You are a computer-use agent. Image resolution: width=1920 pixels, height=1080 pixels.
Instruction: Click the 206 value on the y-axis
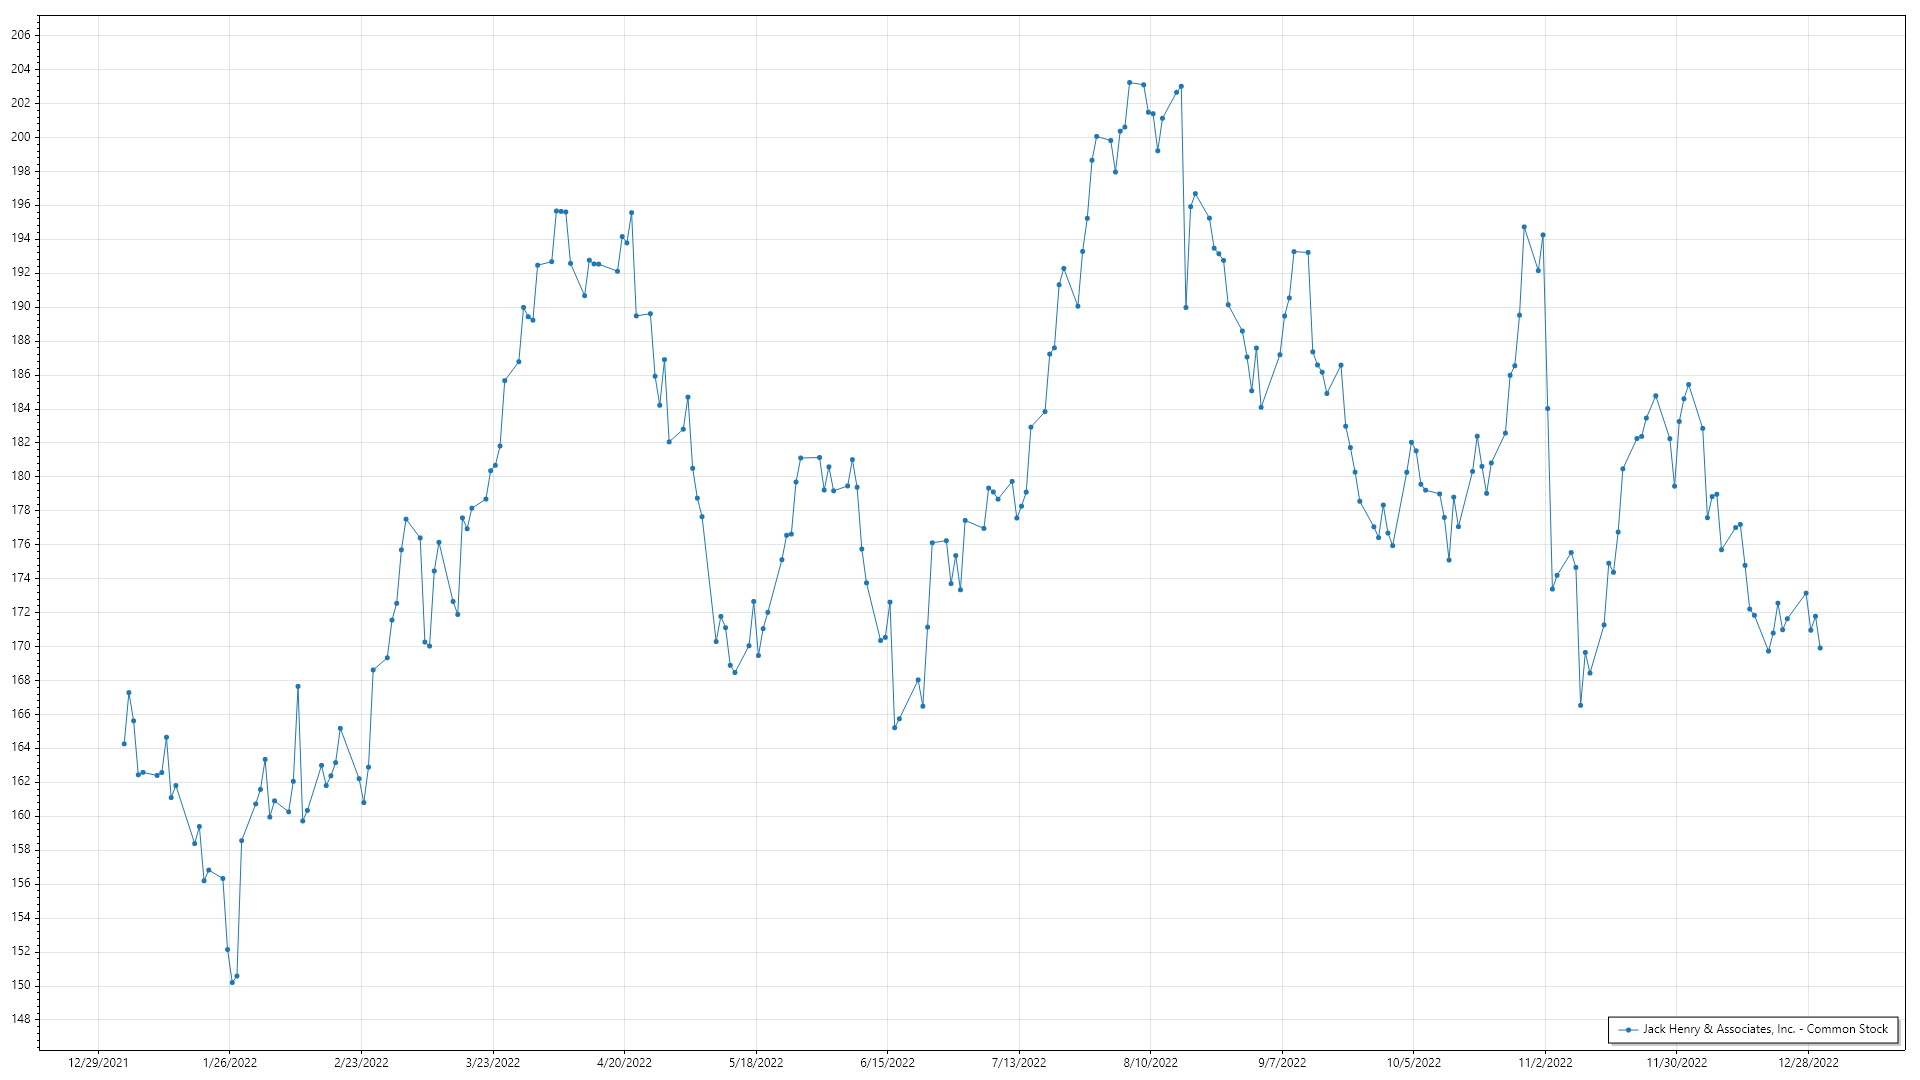(21, 35)
